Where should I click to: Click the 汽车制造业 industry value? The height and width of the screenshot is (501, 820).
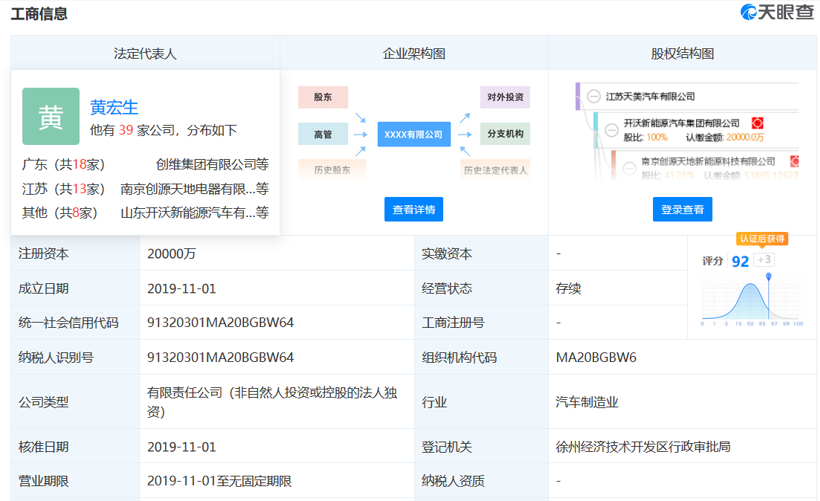(x=587, y=402)
